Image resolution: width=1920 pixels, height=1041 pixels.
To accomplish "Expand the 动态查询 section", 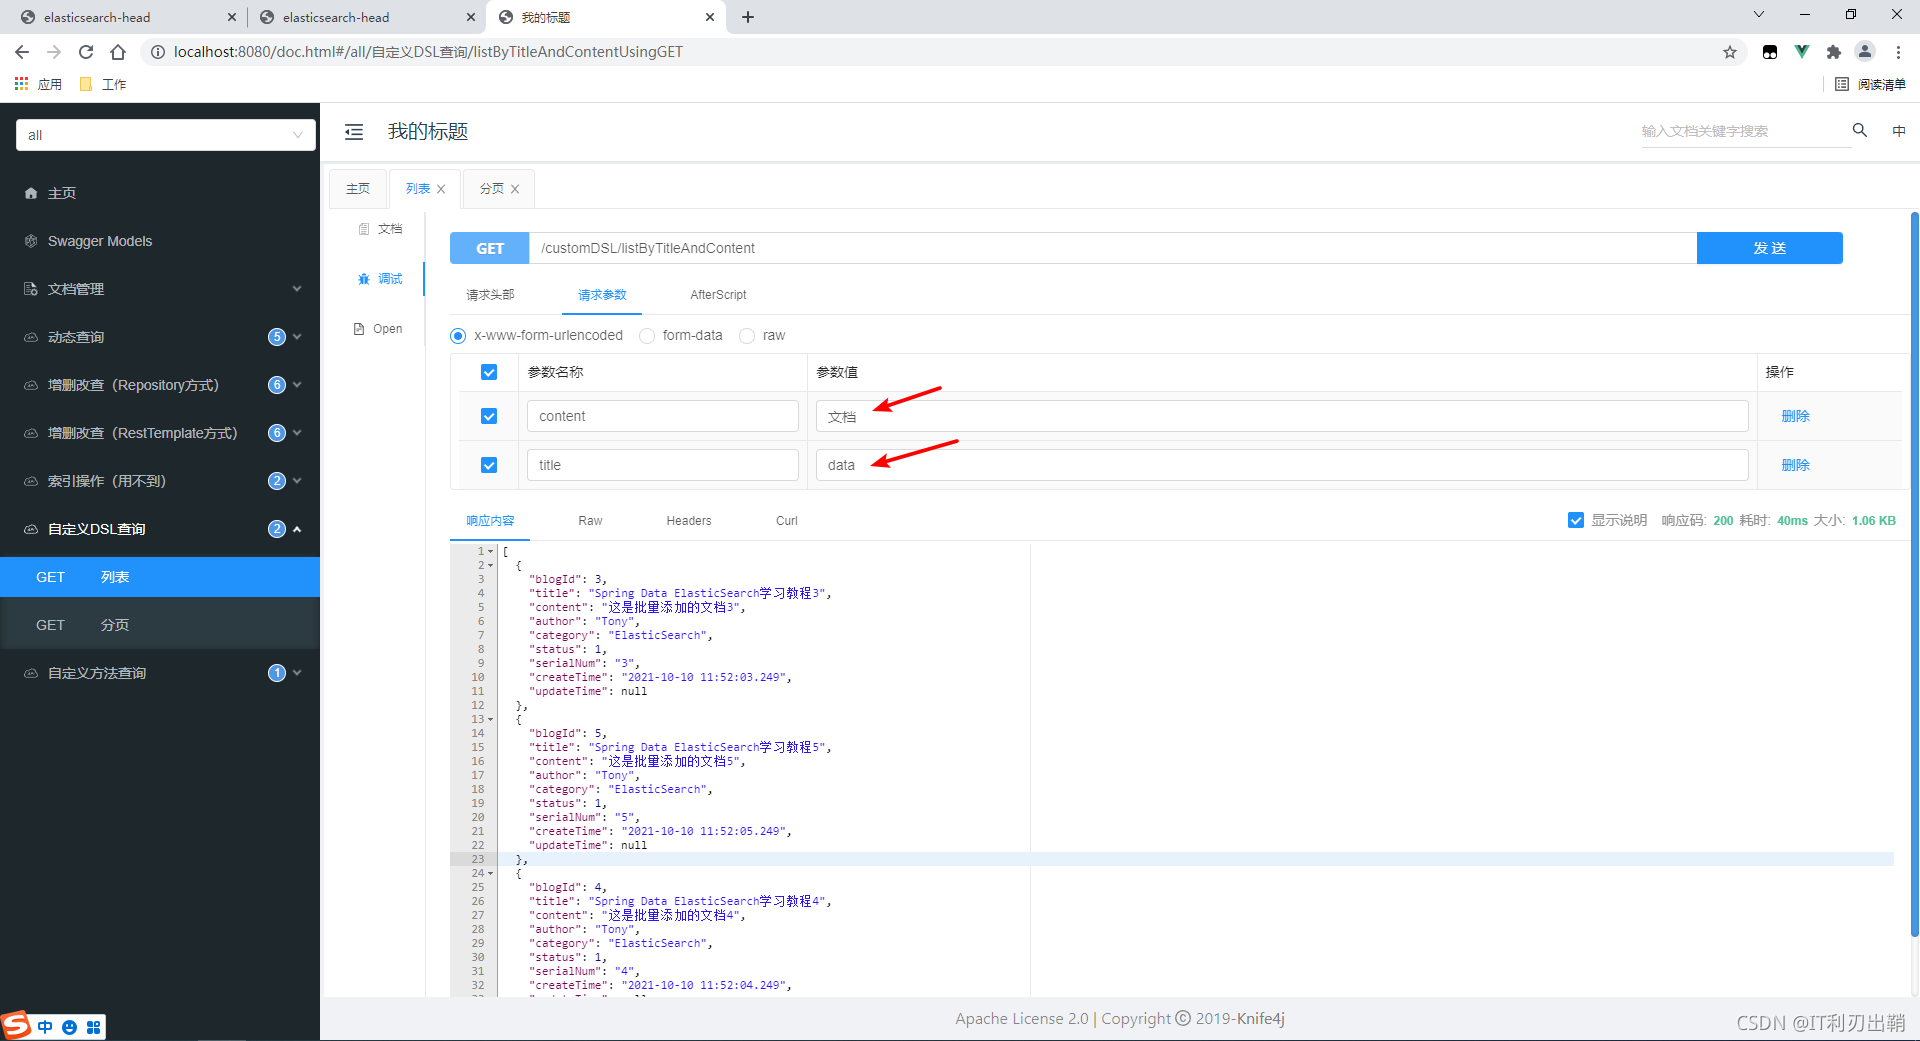I will tap(297, 337).
